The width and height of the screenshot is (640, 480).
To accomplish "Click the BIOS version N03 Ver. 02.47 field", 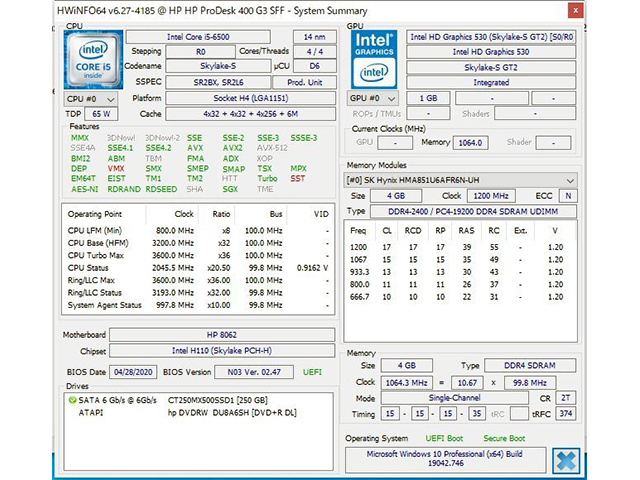I will click(x=254, y=372).
